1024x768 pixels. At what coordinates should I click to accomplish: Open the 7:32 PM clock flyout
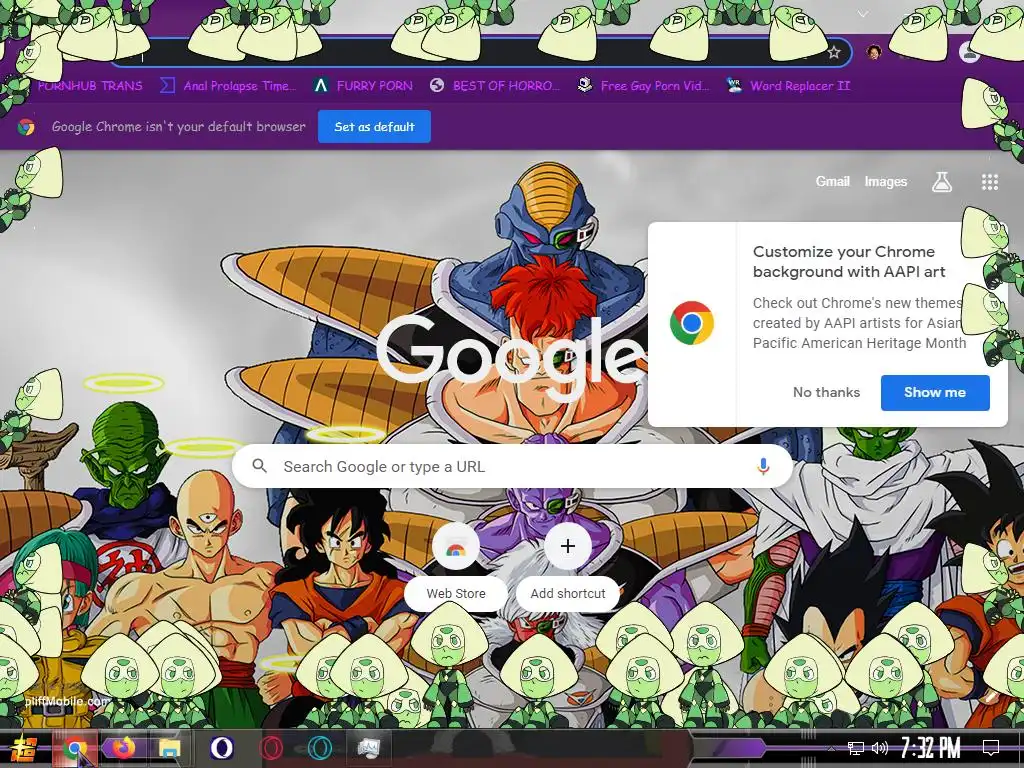point(931,748)
